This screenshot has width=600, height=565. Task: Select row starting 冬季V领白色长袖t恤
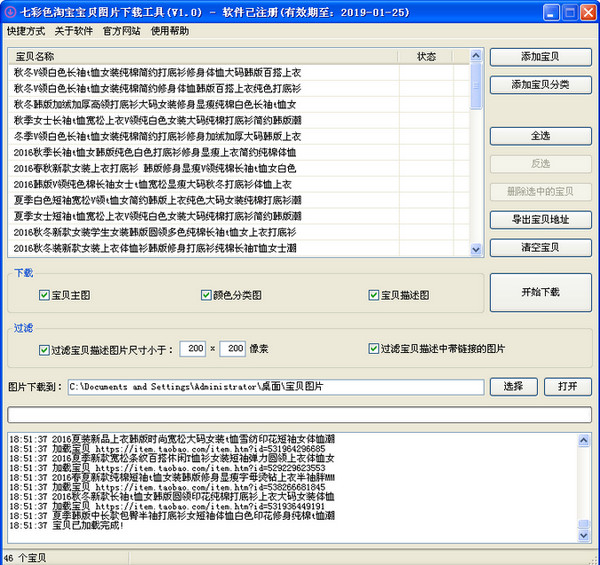(x=239, y=136)
